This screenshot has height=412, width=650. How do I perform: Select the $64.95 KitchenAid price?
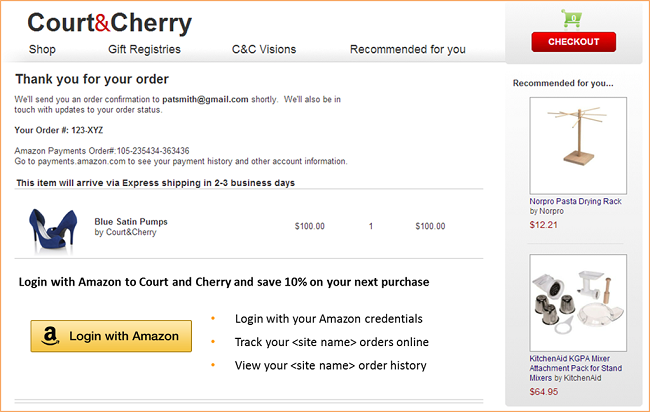544,391
